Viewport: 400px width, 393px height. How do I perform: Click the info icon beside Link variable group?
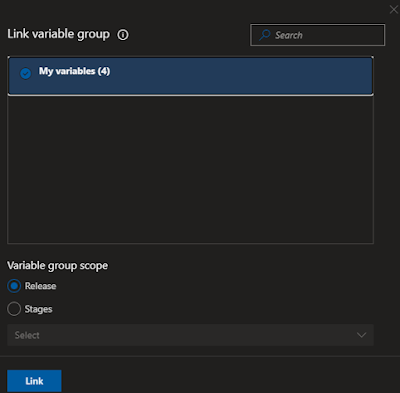tap(123, 35)
